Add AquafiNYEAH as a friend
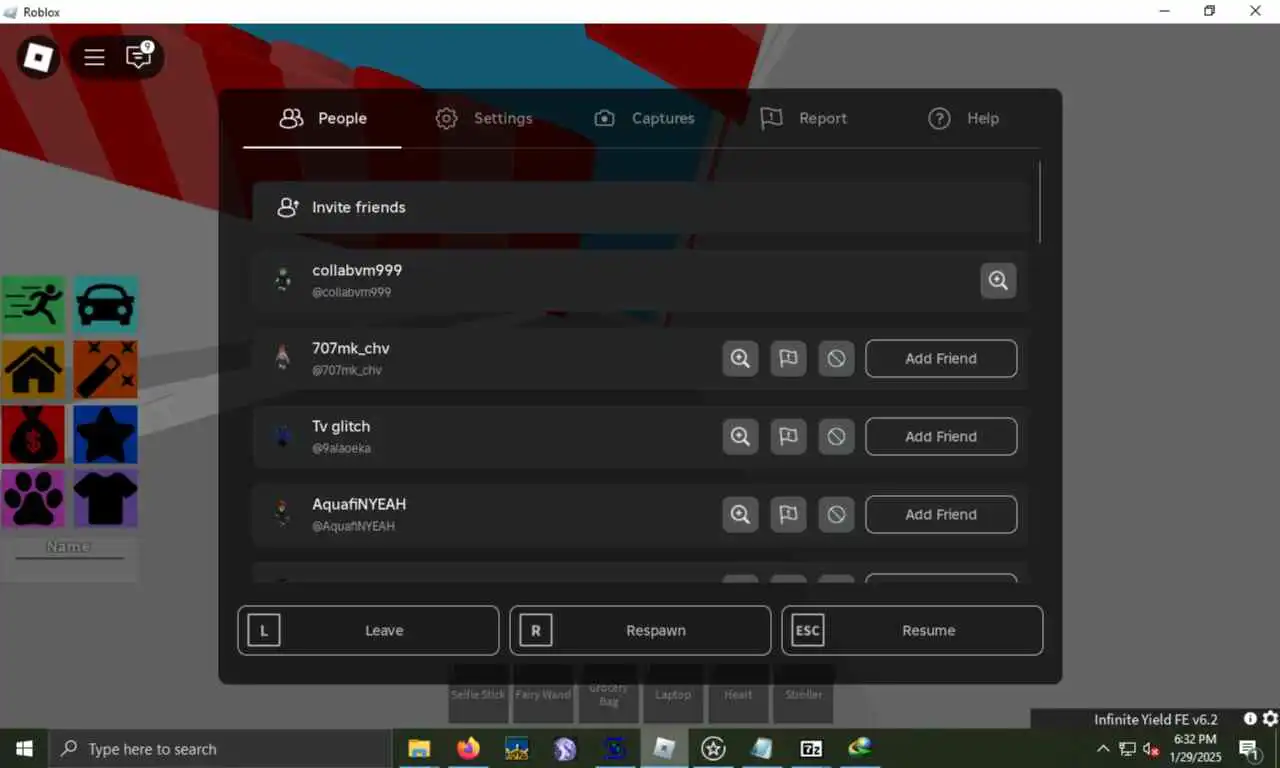The height and width of the screenshot is (768, 1280). click(941, 514)
